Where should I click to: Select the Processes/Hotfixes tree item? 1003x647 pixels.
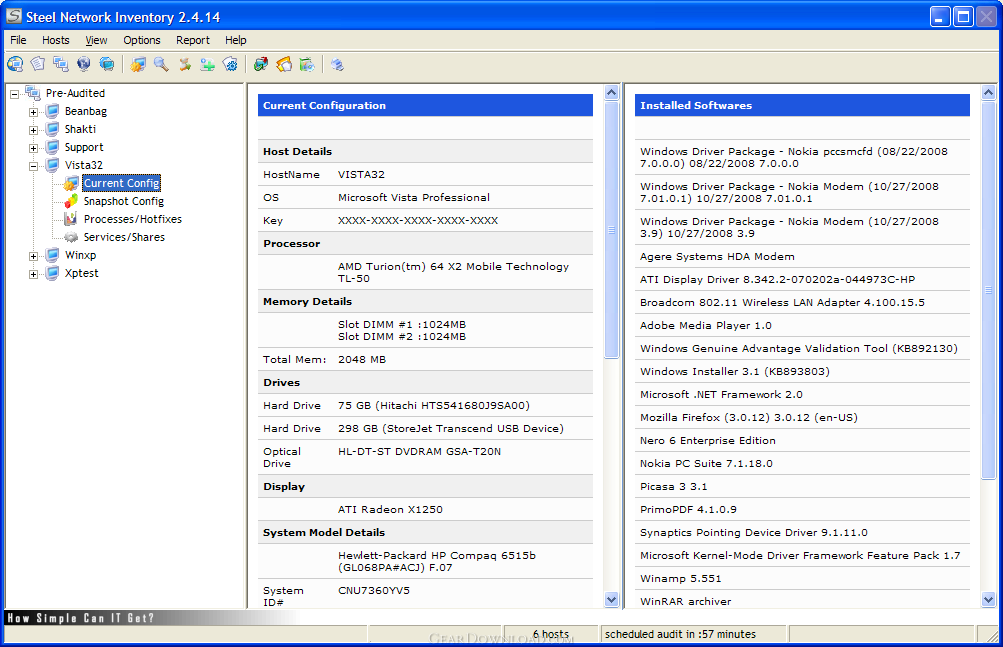132,219
